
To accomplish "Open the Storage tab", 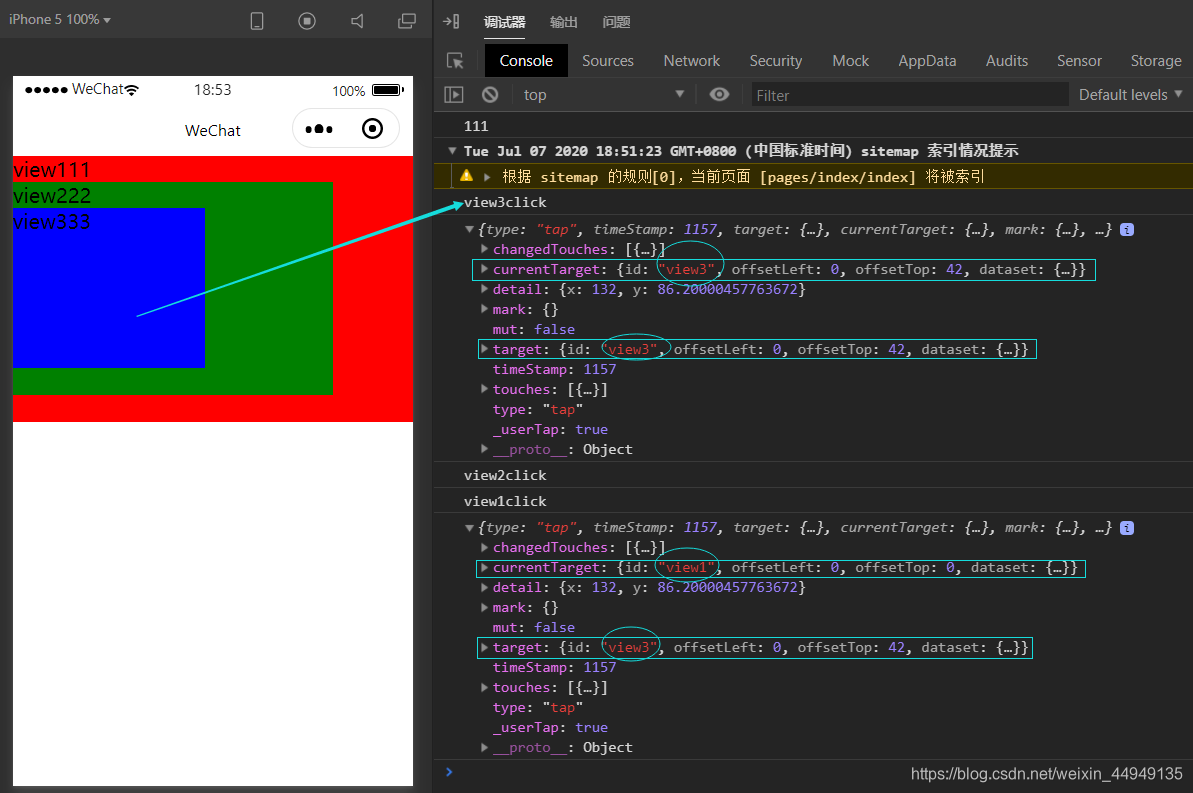I will (x=1156, y=61).
